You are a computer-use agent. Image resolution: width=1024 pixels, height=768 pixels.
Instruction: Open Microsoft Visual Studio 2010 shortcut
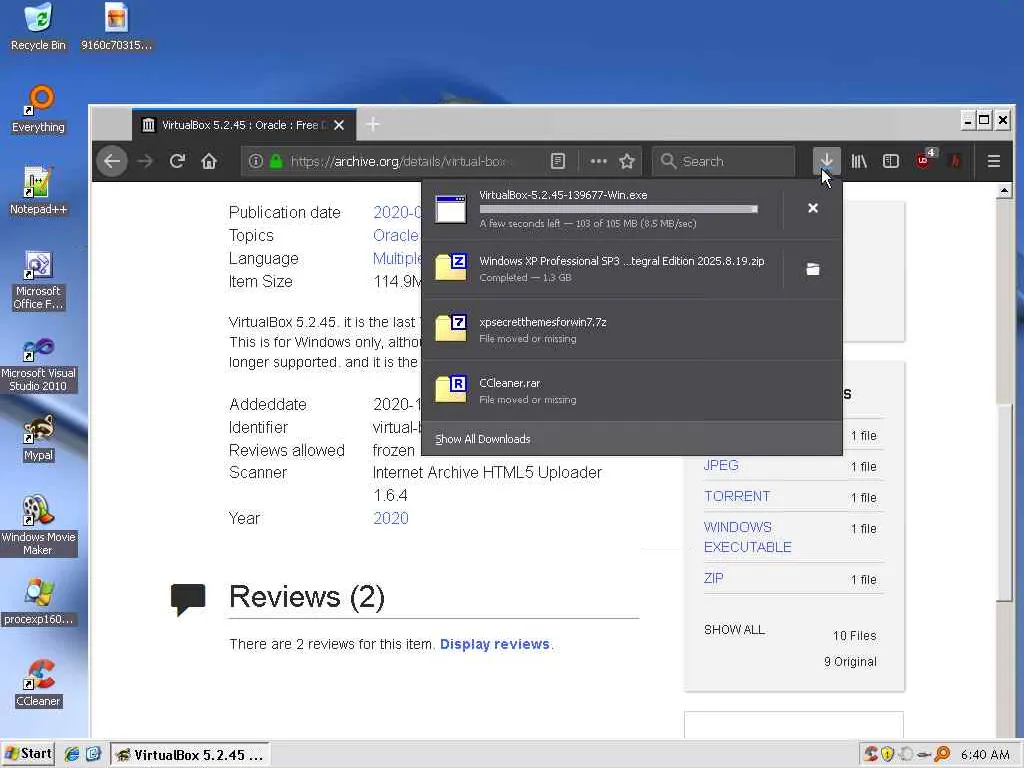click(38, 364)
